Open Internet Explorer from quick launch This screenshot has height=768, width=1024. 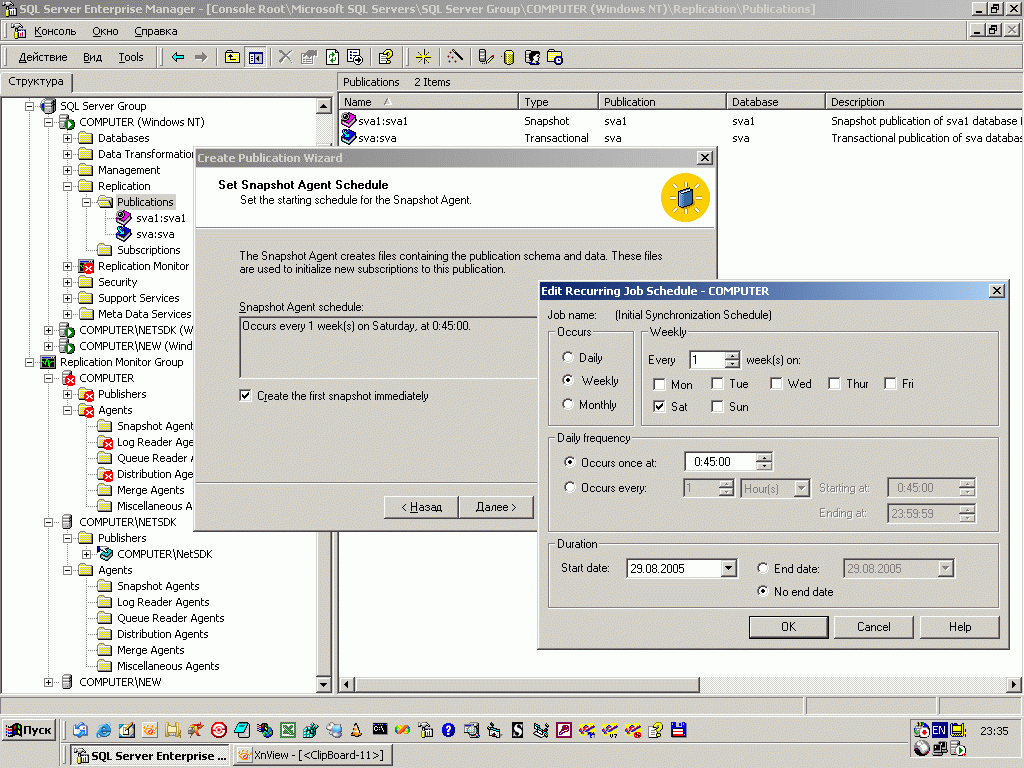tap(103, 730)
